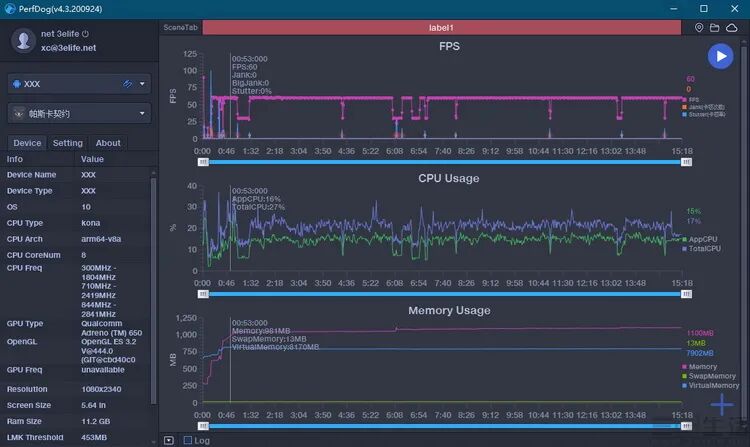Enable the Log checkbox

tap(188, 440)
